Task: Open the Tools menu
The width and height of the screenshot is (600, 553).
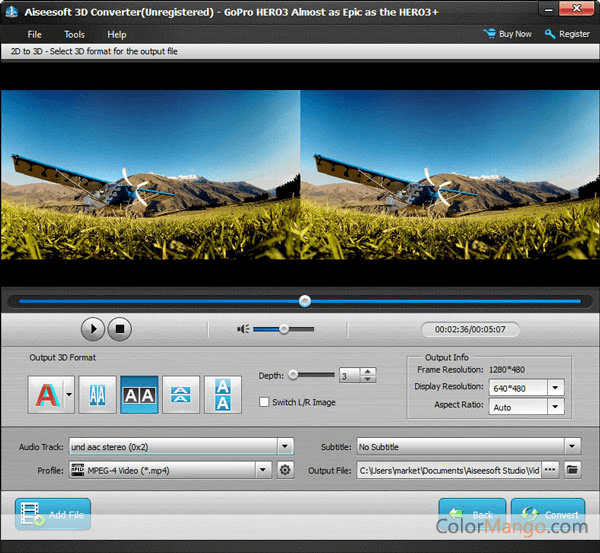Action: [x=75, y=34]
